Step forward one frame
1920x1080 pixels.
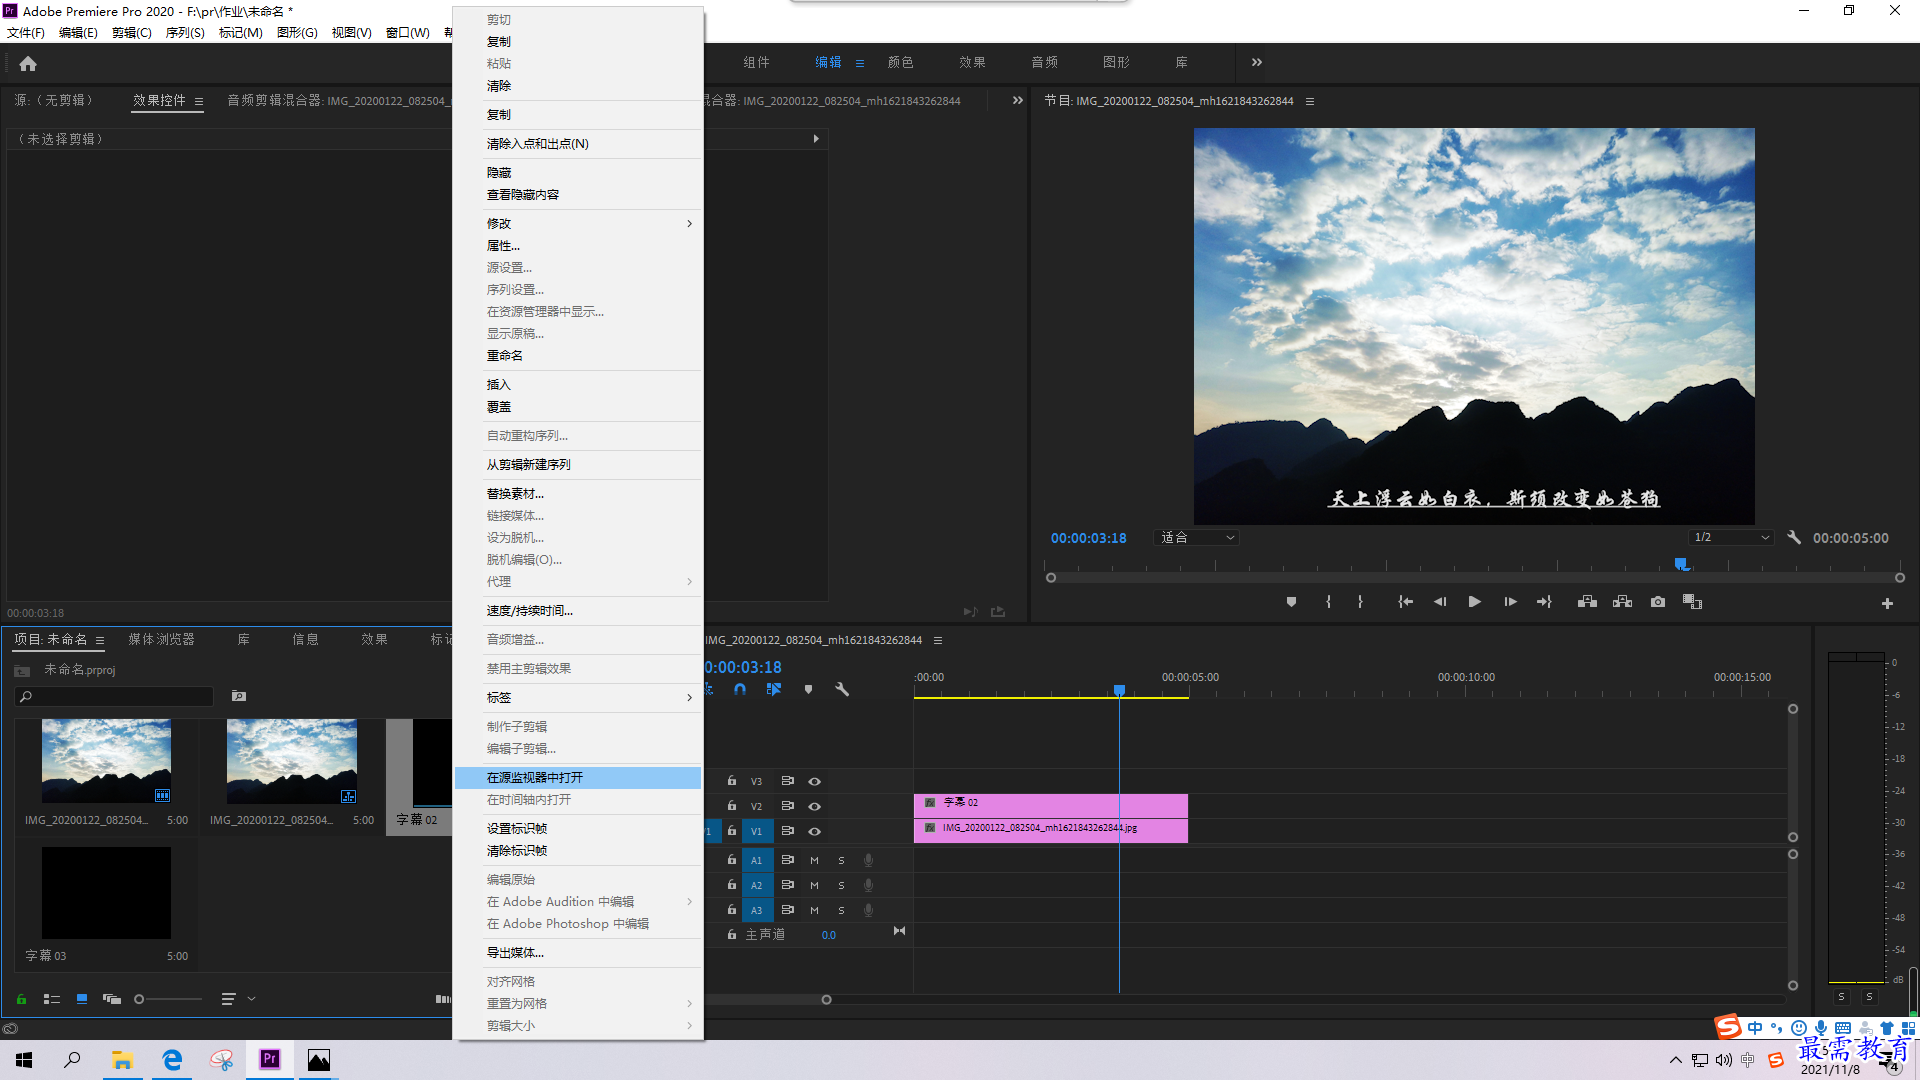(x=1510, y=602)
